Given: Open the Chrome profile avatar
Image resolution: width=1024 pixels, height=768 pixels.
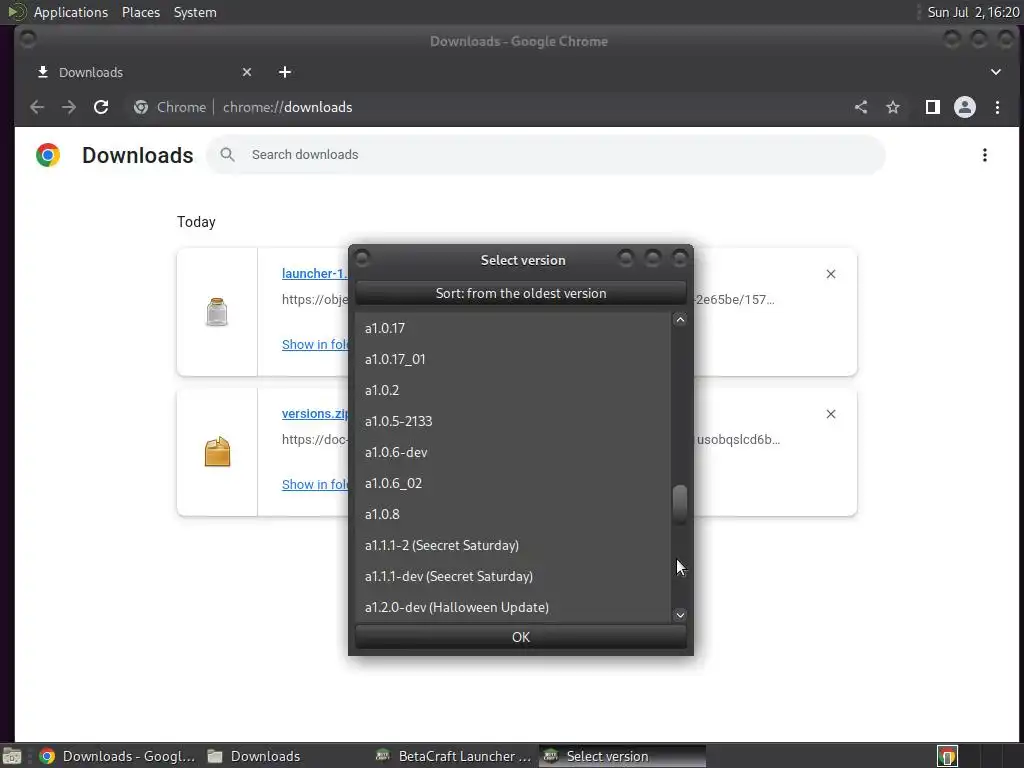Looking at the screenshot, I should point(965,107).
